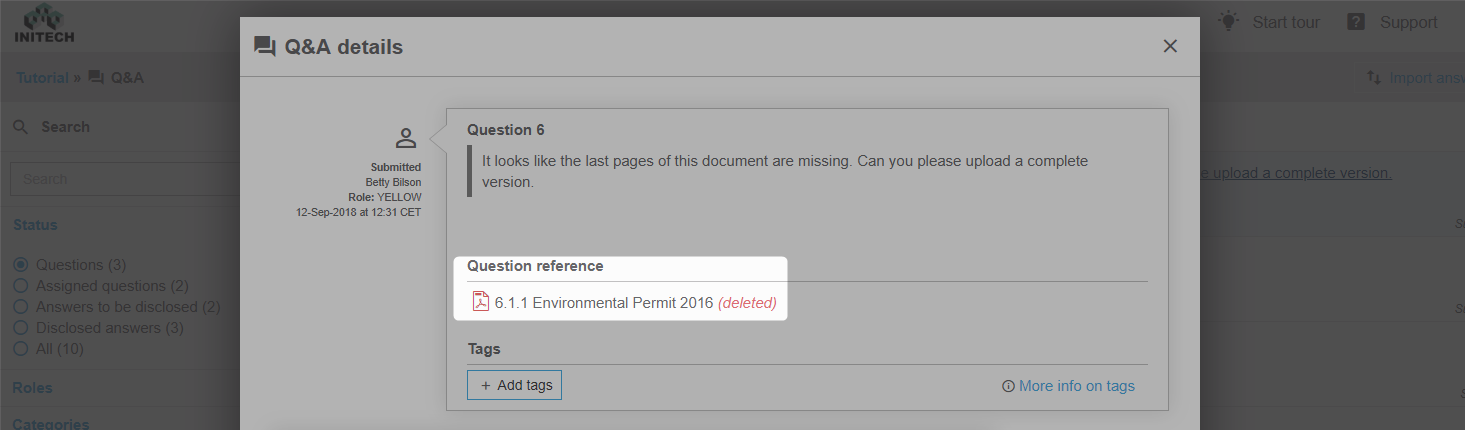Viewport: 1465px width, 430px height.
Task: Click the info icon beside More info on tags
Action: pos(1008,386)
